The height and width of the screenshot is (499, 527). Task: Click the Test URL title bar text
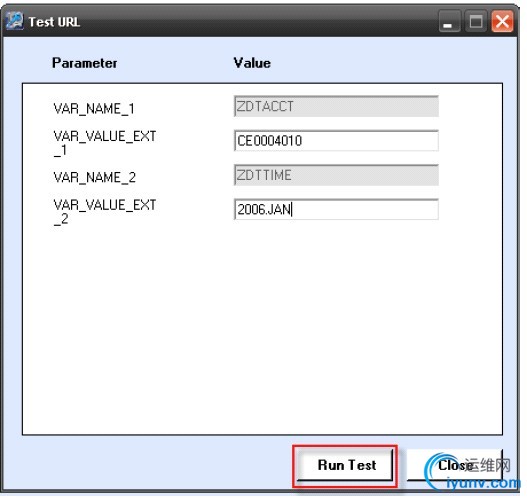tap(54, 22)
